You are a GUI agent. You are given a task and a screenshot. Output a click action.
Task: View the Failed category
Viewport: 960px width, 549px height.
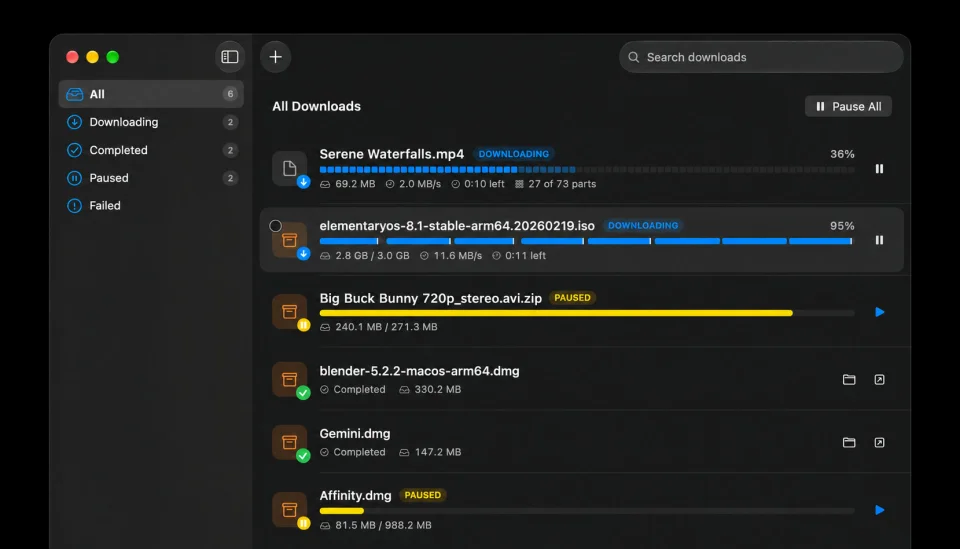click(x=151, y=206)
